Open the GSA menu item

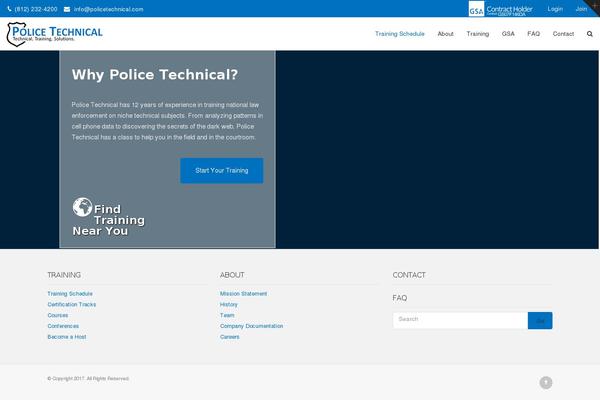tap(508, 34)
